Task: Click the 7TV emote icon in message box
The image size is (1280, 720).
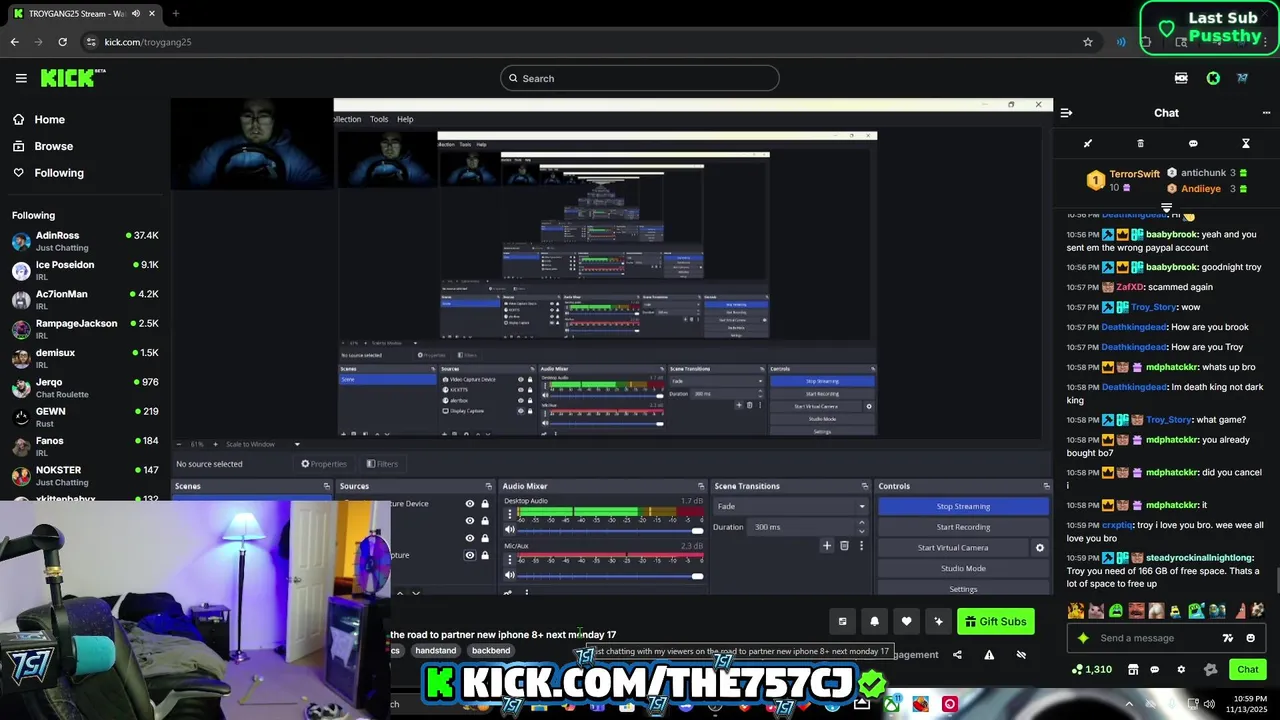Action: pos(1228,638)
